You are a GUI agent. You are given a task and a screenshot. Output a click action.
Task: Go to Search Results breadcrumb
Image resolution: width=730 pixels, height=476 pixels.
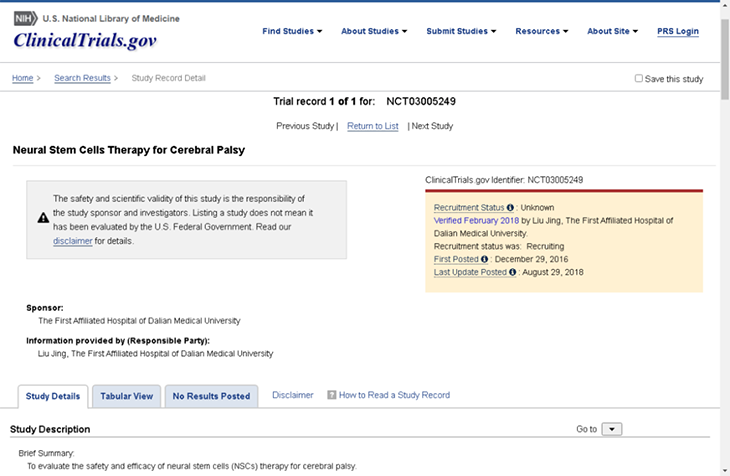click(x=82, y=78)
